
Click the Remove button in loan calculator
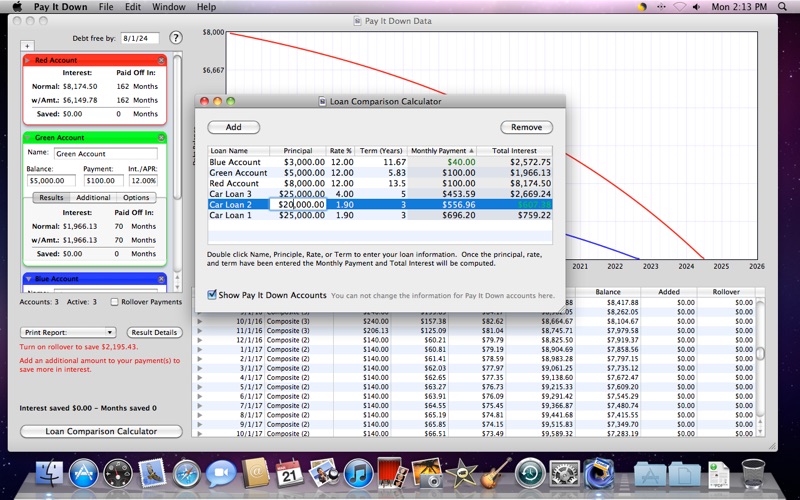(527, 127)
